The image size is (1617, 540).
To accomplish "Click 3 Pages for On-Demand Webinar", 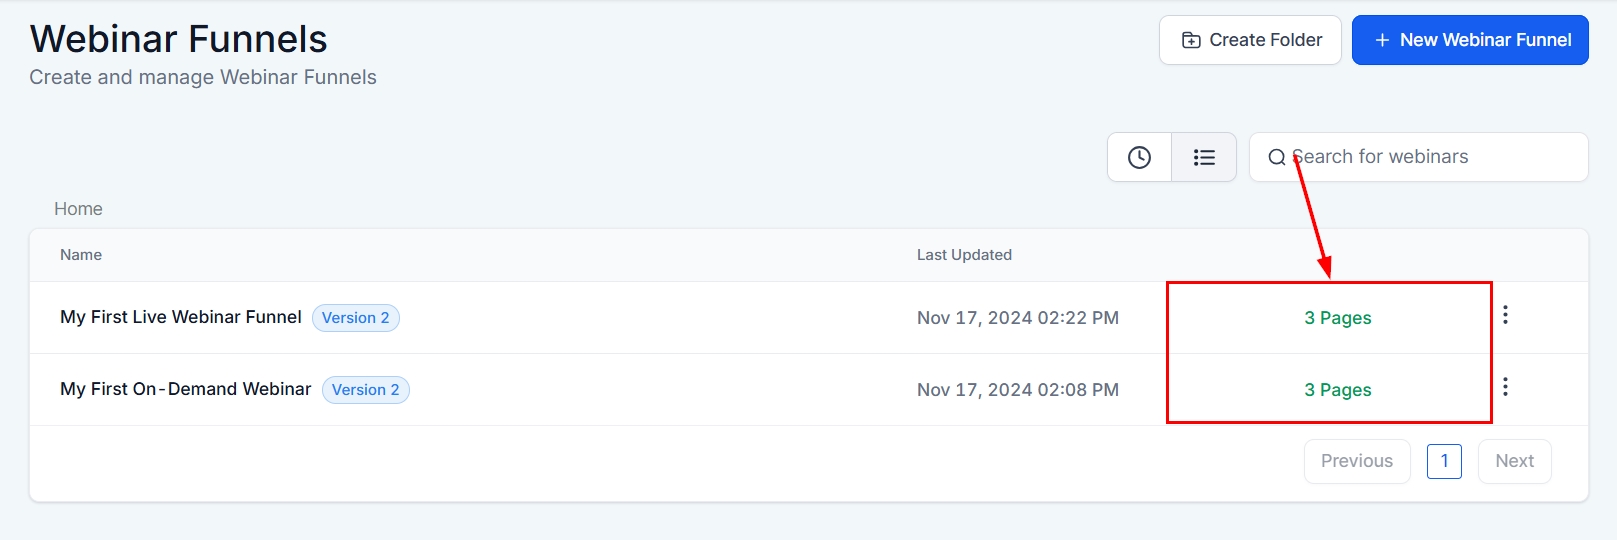I will click(1337, 390).
